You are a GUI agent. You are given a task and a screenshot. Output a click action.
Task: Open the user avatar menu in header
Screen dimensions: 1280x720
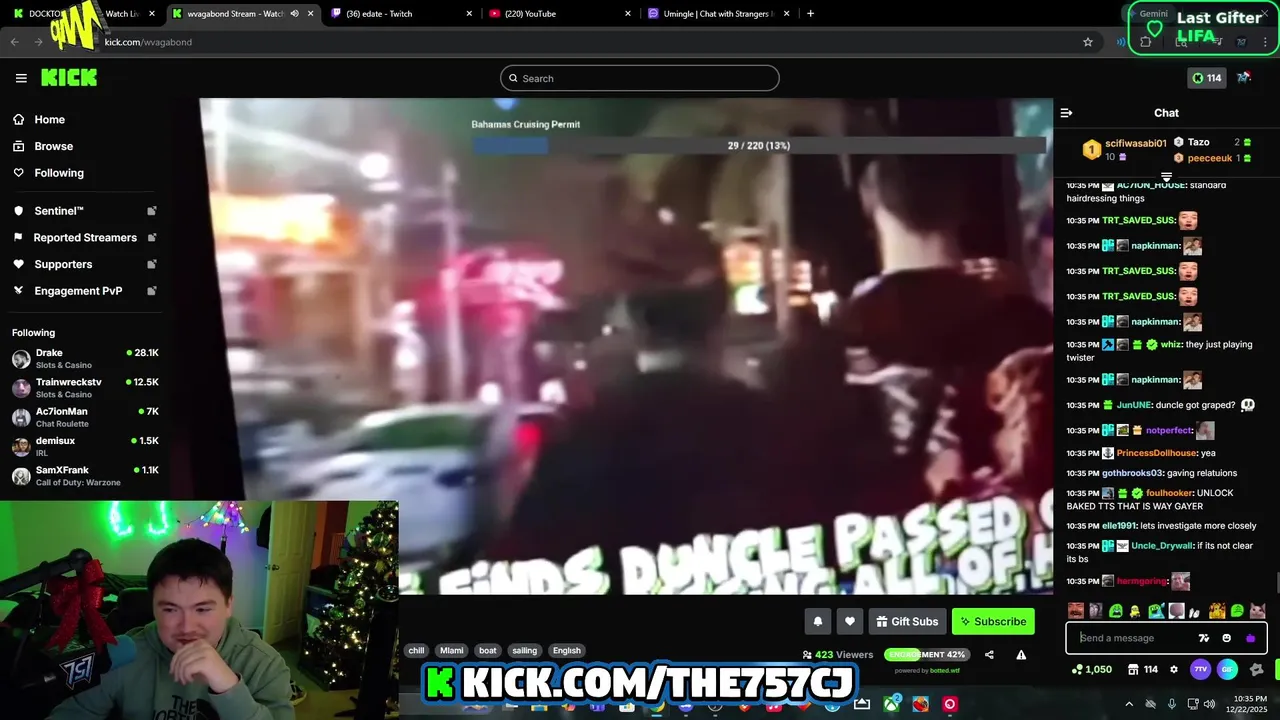pos(1244,78)
